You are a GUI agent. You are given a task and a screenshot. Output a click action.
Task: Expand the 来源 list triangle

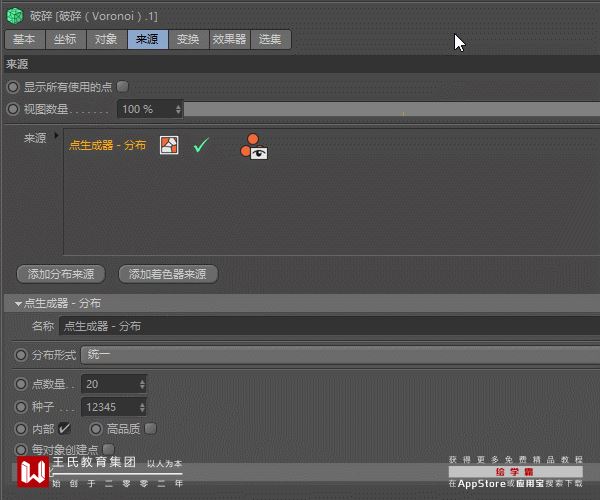tap(57, 135)
